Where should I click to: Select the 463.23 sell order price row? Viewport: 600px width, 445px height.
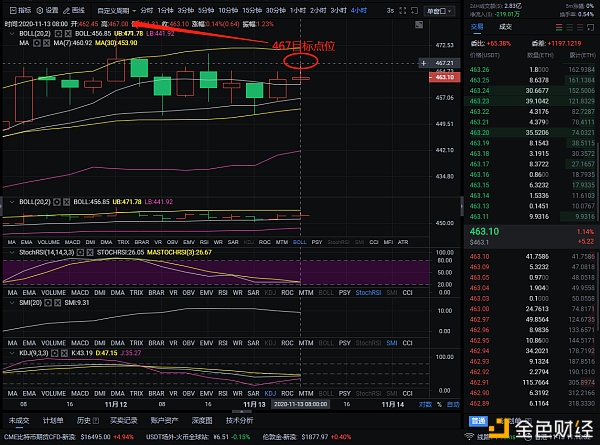[x=532, y=101]
